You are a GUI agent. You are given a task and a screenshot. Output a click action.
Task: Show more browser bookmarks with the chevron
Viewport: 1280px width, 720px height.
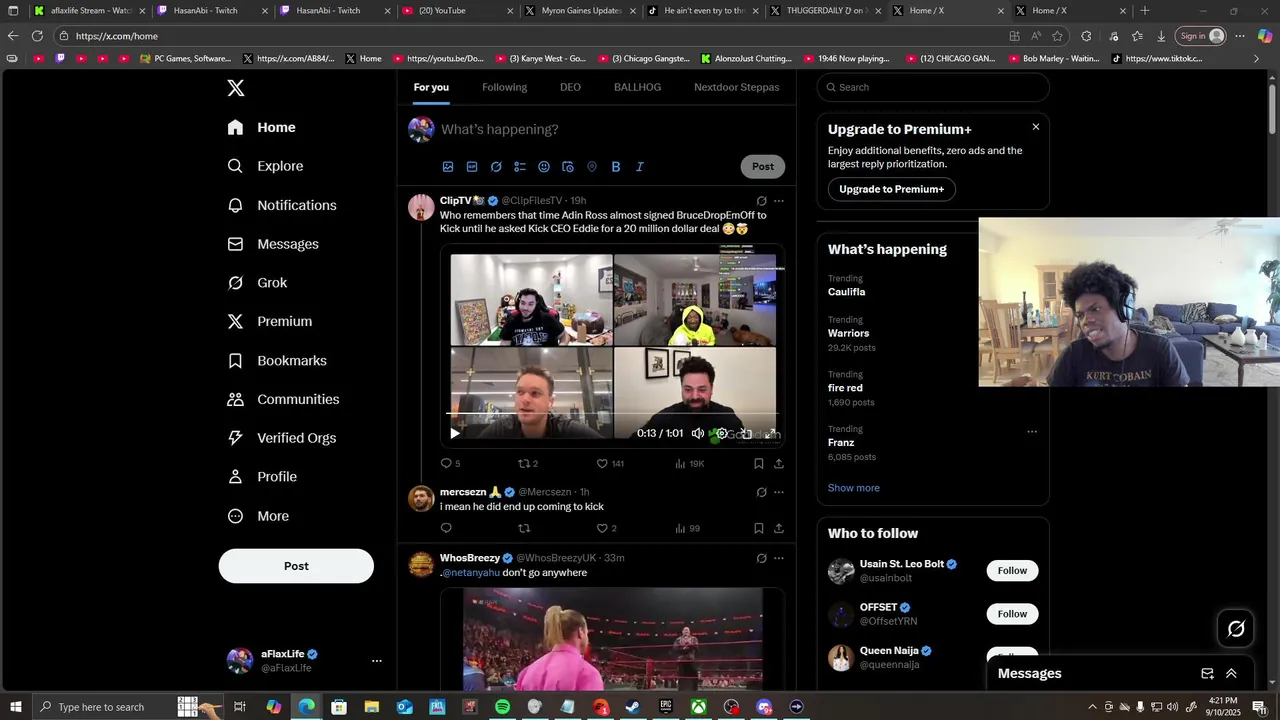pyautogui.click(x=1257, y=59)
